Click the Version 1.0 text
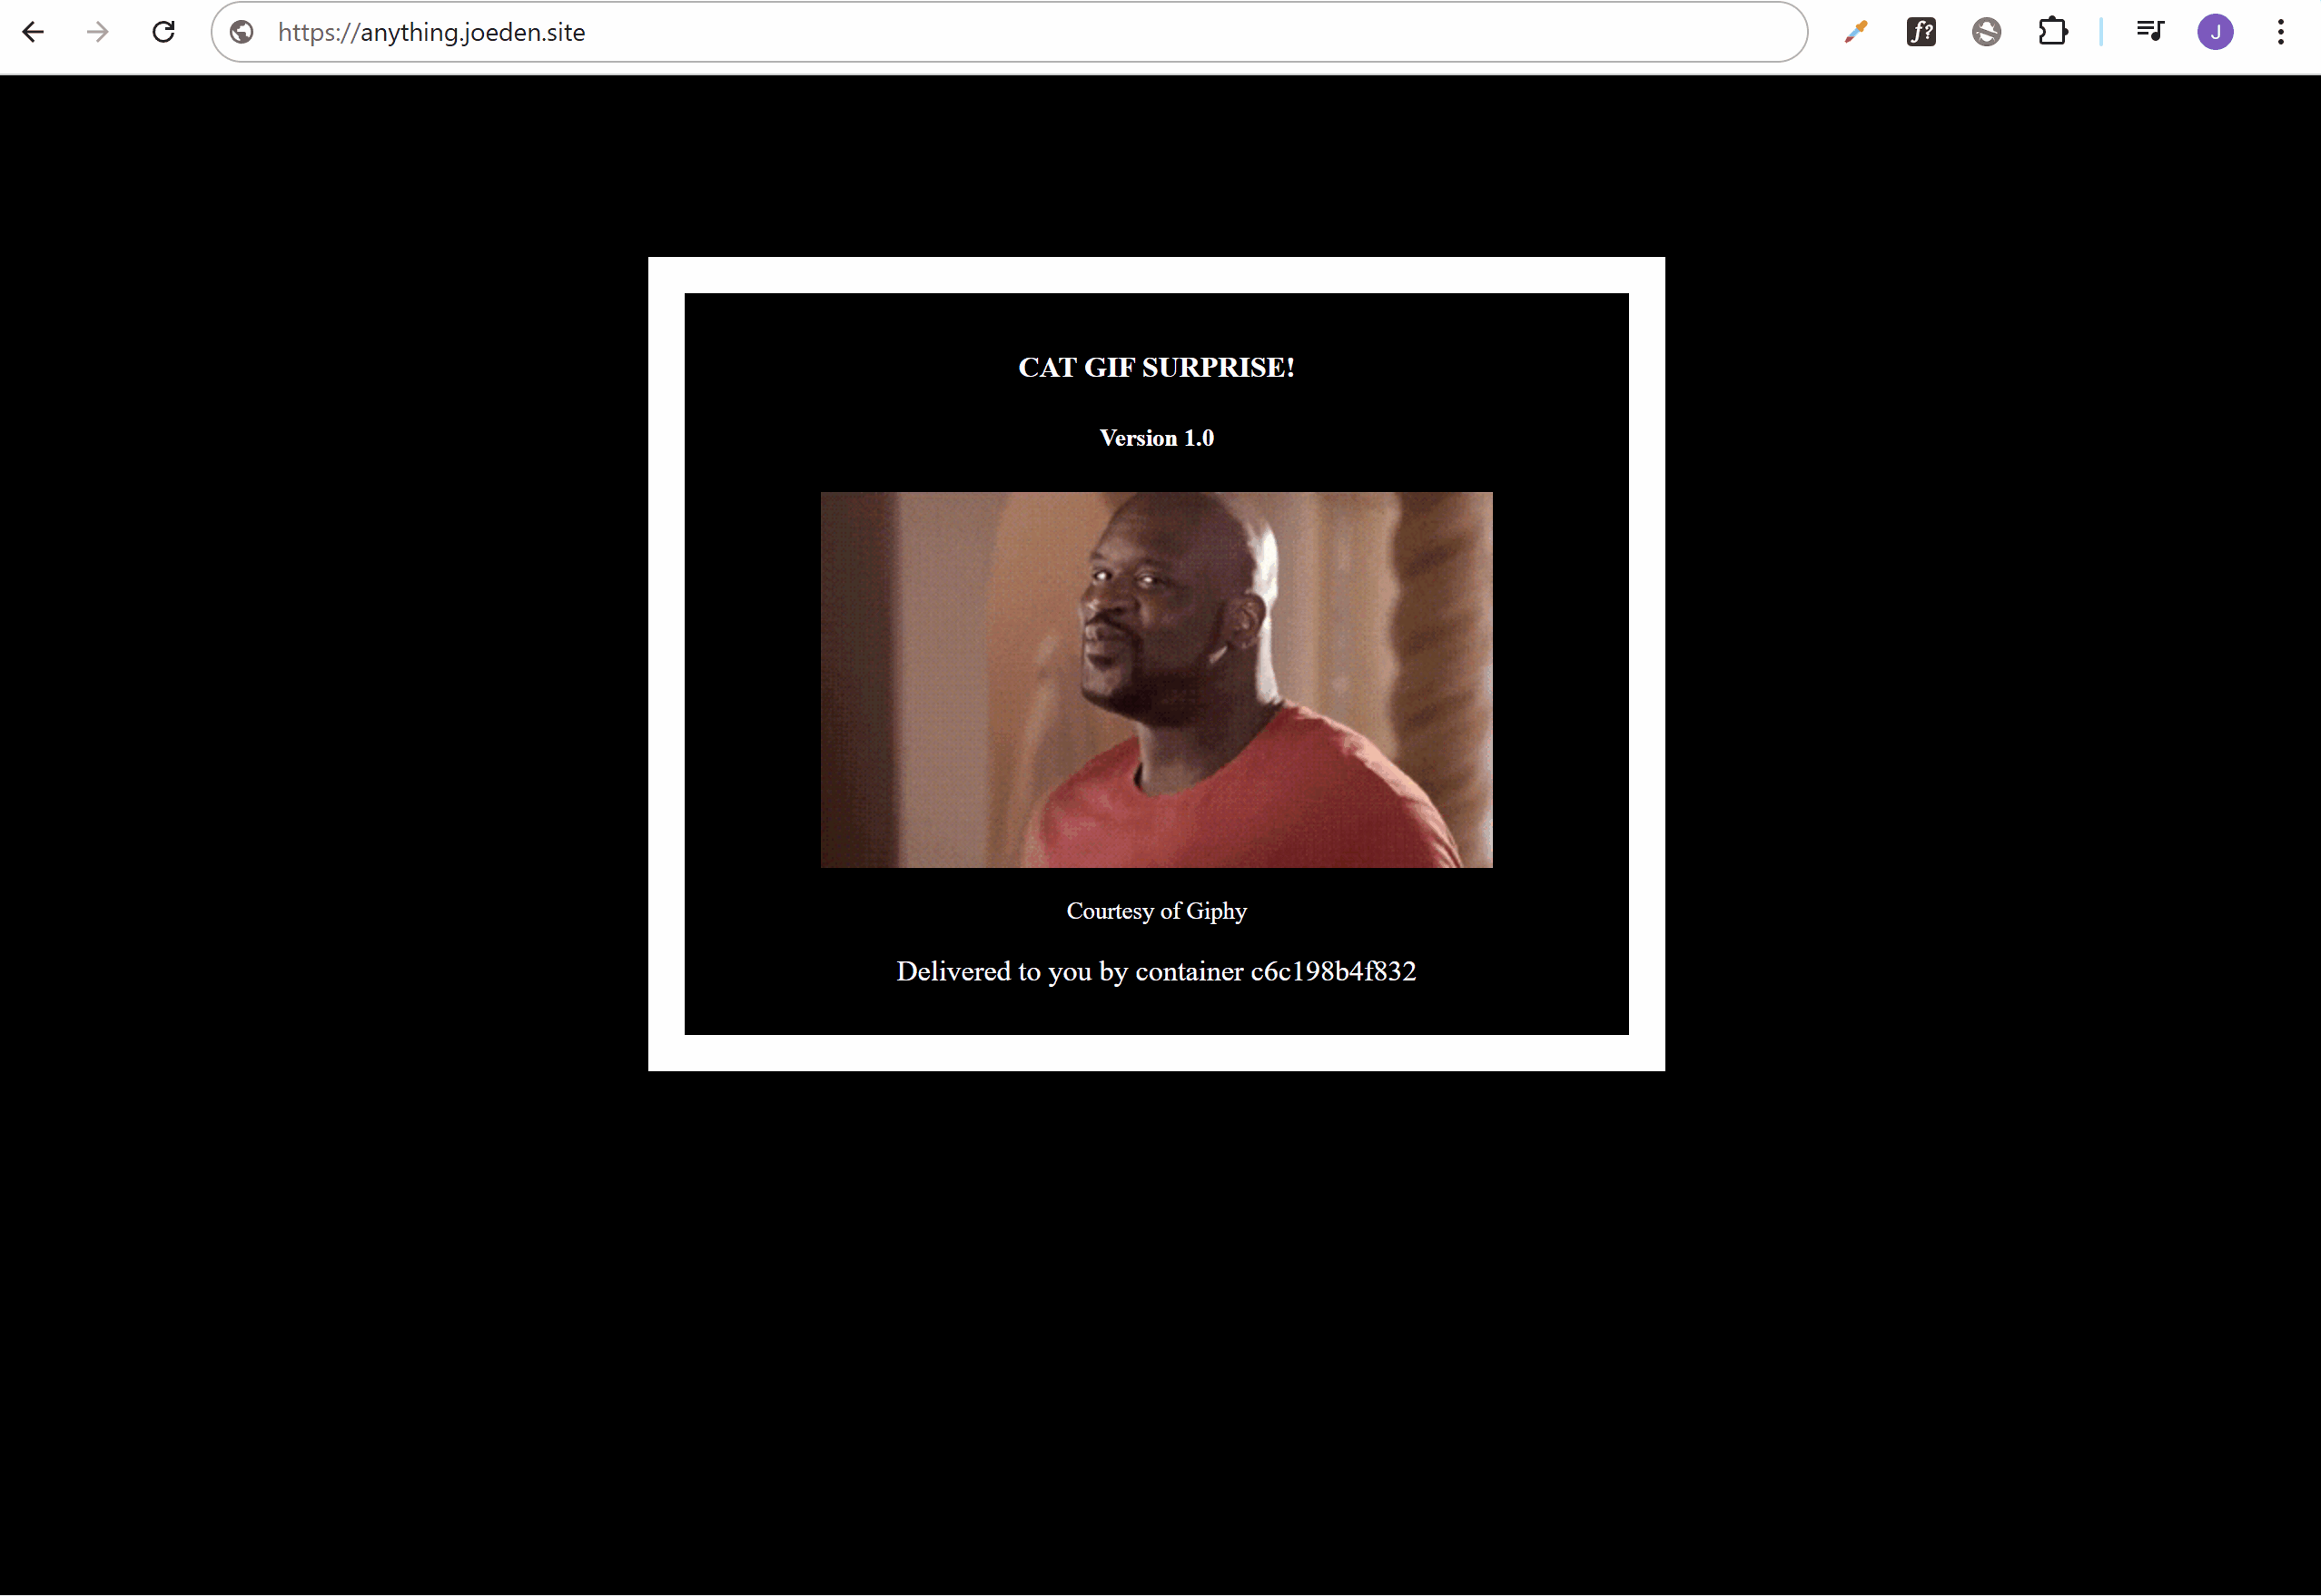Screen dimensions: 2321x1596 point(1156,438)
